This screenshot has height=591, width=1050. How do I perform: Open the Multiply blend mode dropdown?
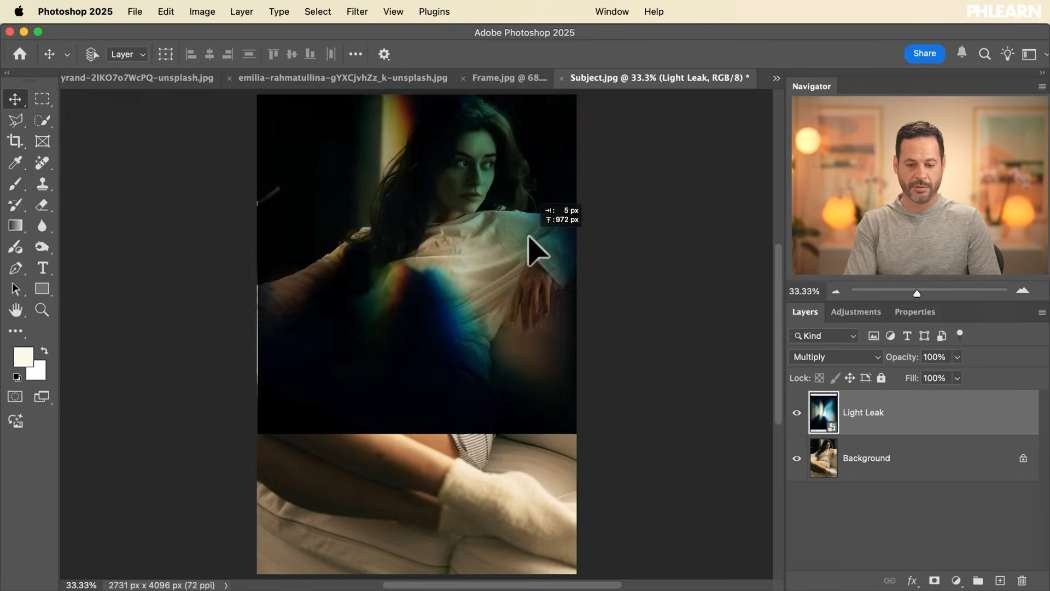[836, 357]
